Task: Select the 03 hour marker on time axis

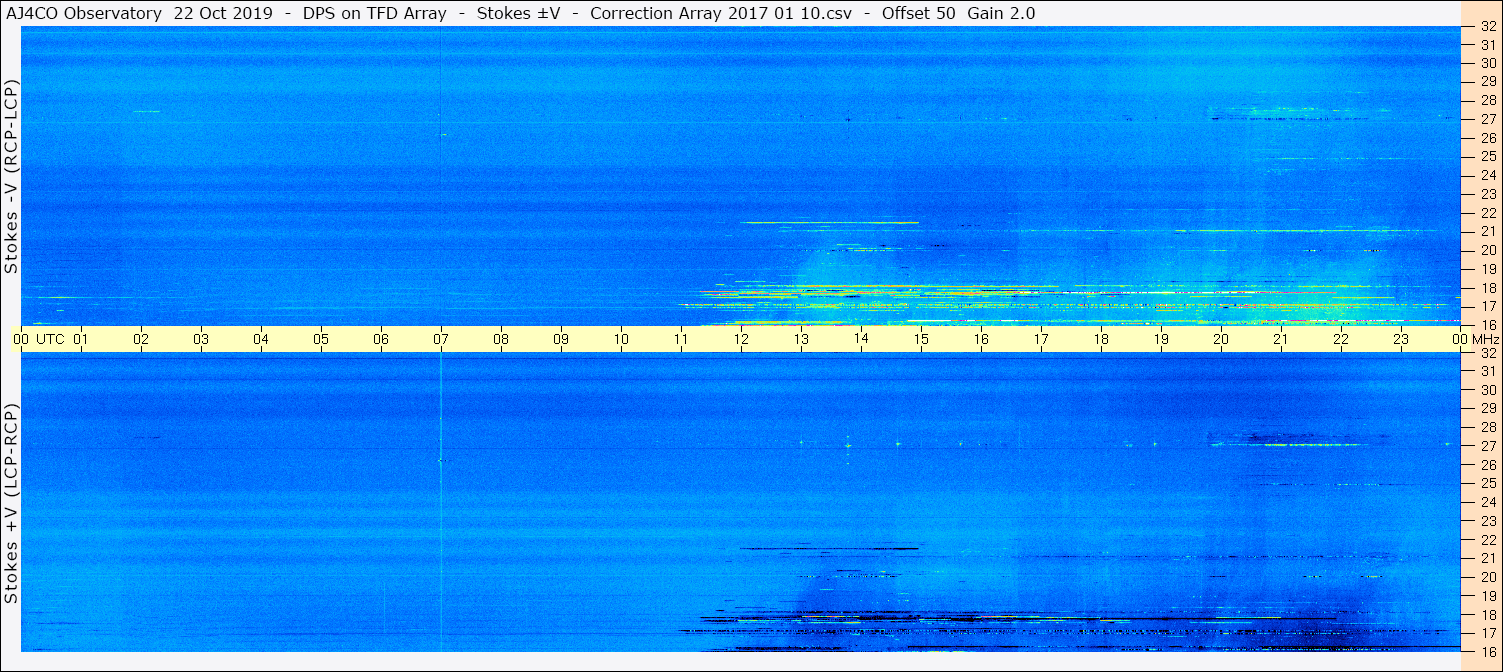Action: coord(201,339)
